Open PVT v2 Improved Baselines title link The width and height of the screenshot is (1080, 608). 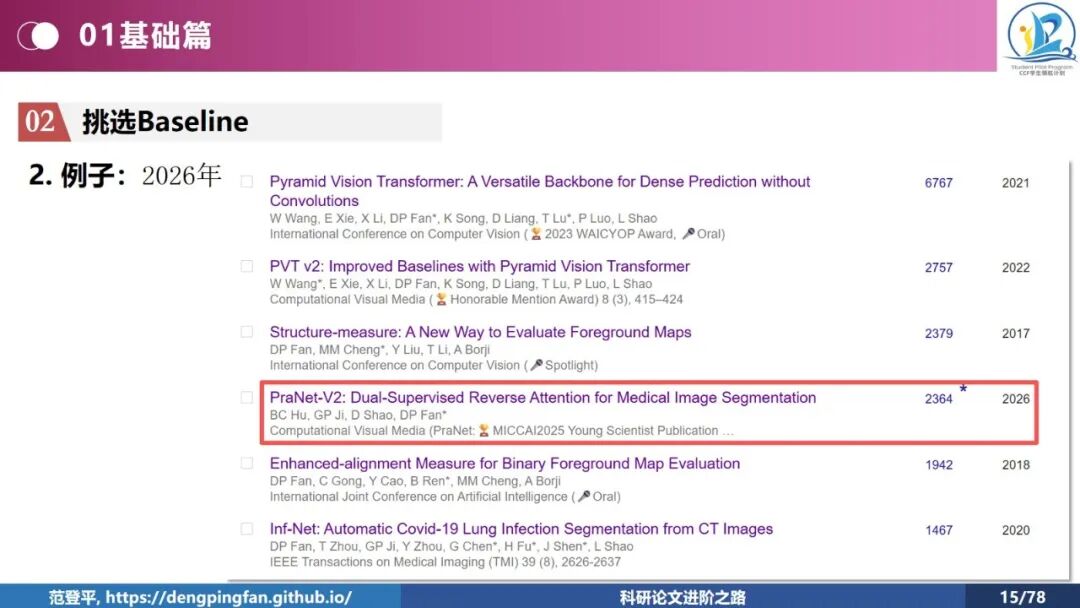click(x=479, y=266)
